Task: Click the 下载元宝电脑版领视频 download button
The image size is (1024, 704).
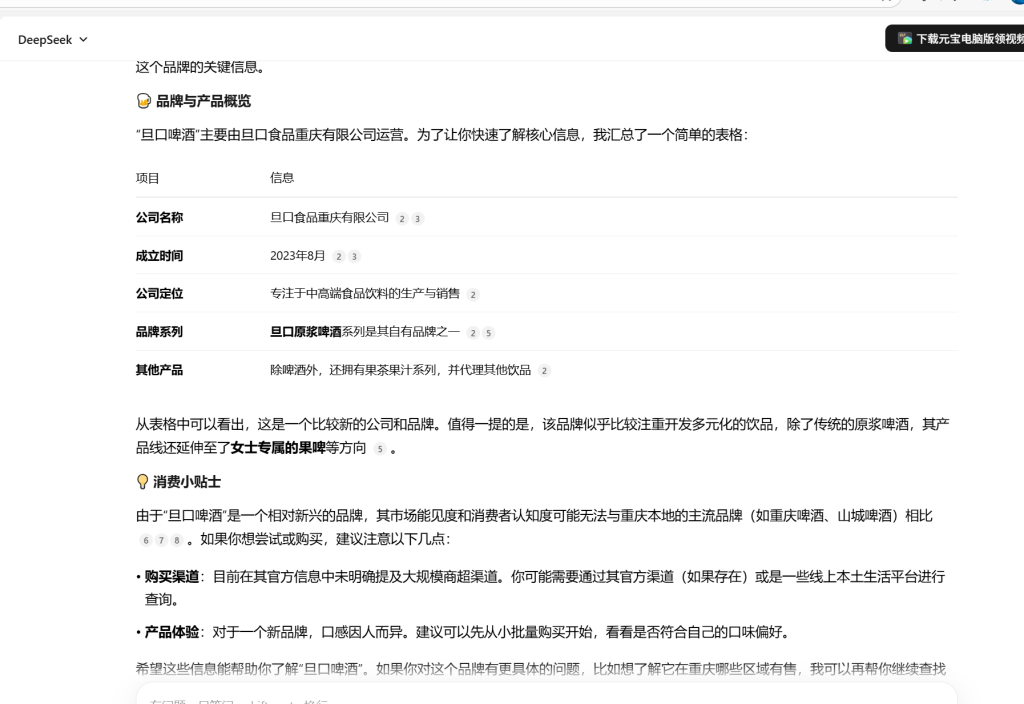Action: 962,38
